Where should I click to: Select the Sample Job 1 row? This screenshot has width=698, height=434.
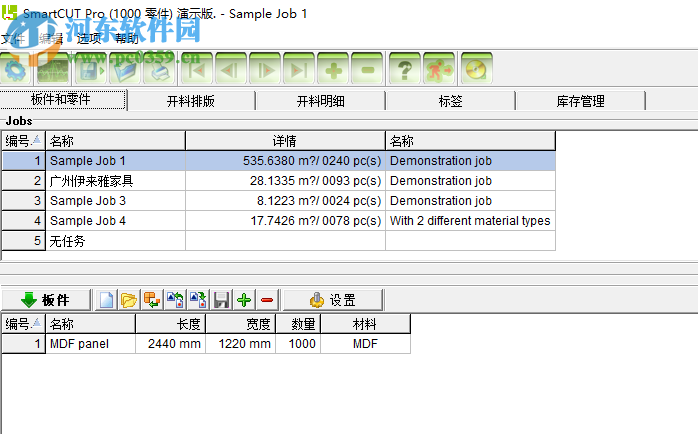coord(279,161)
